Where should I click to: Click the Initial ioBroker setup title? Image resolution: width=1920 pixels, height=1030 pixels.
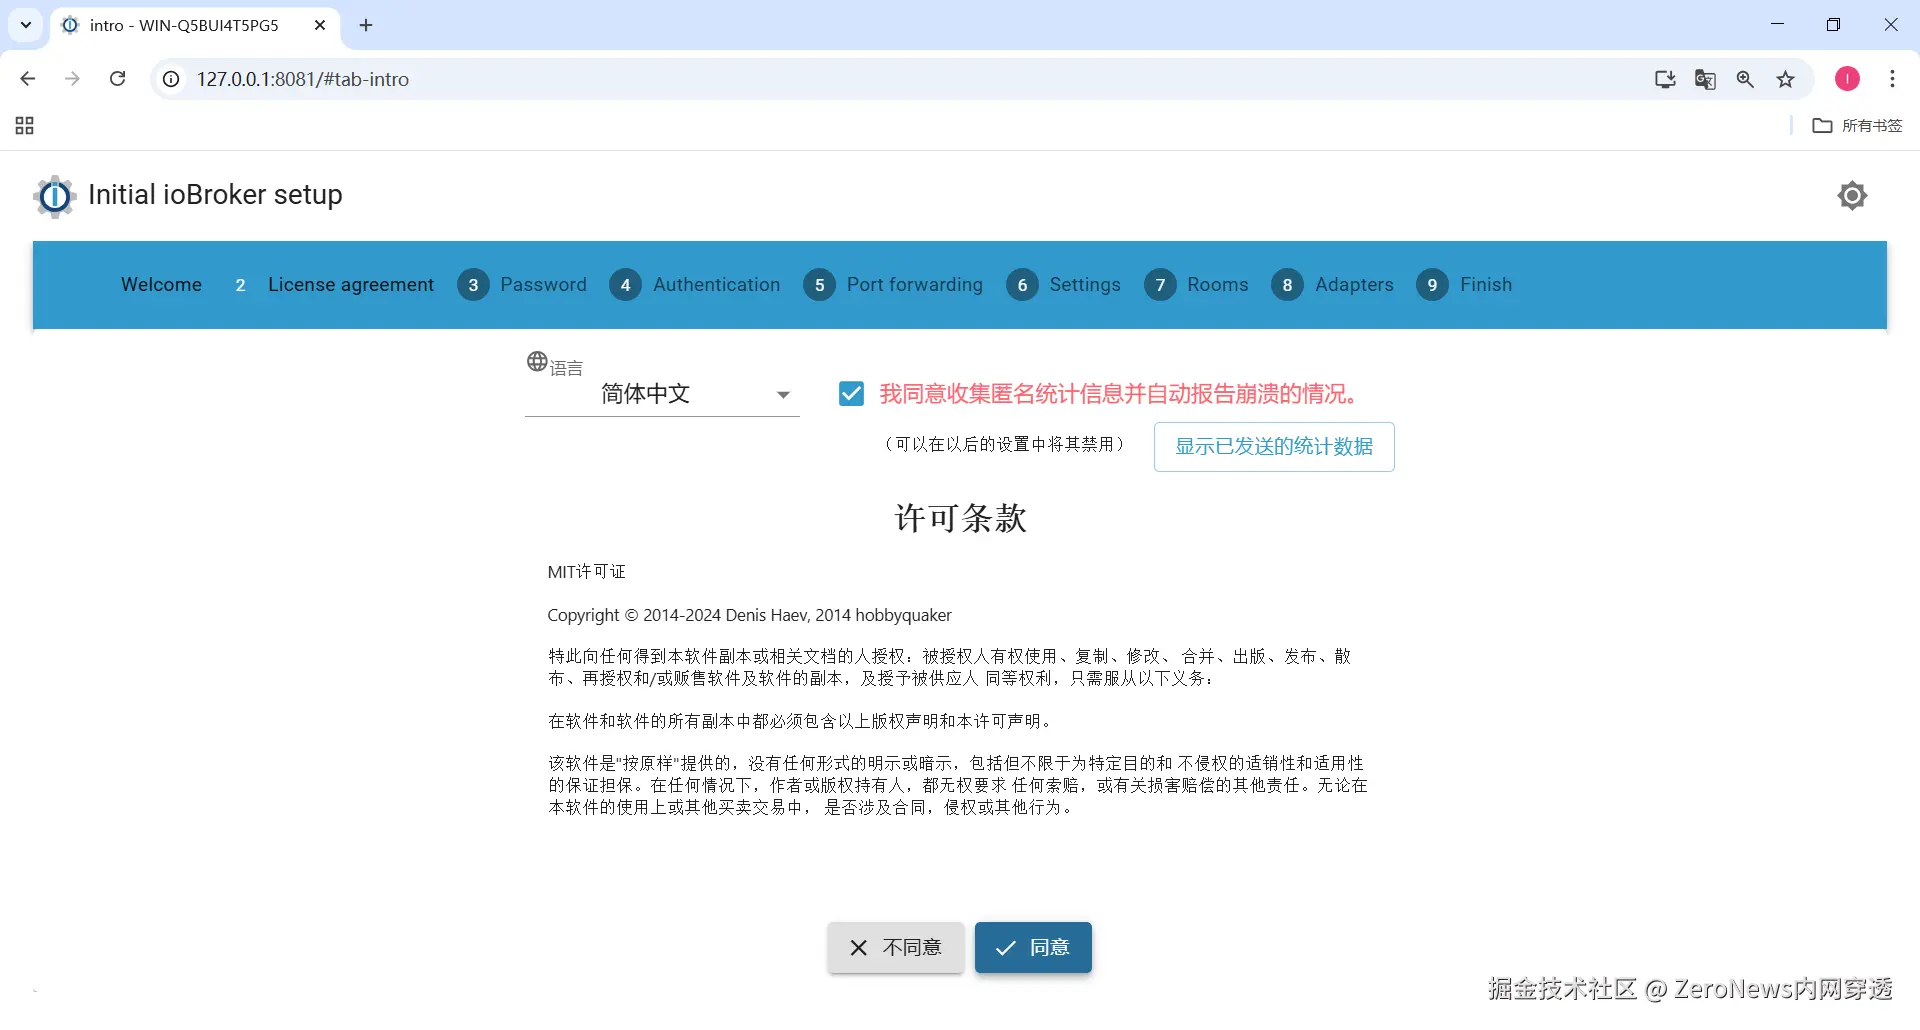(215, 195)
